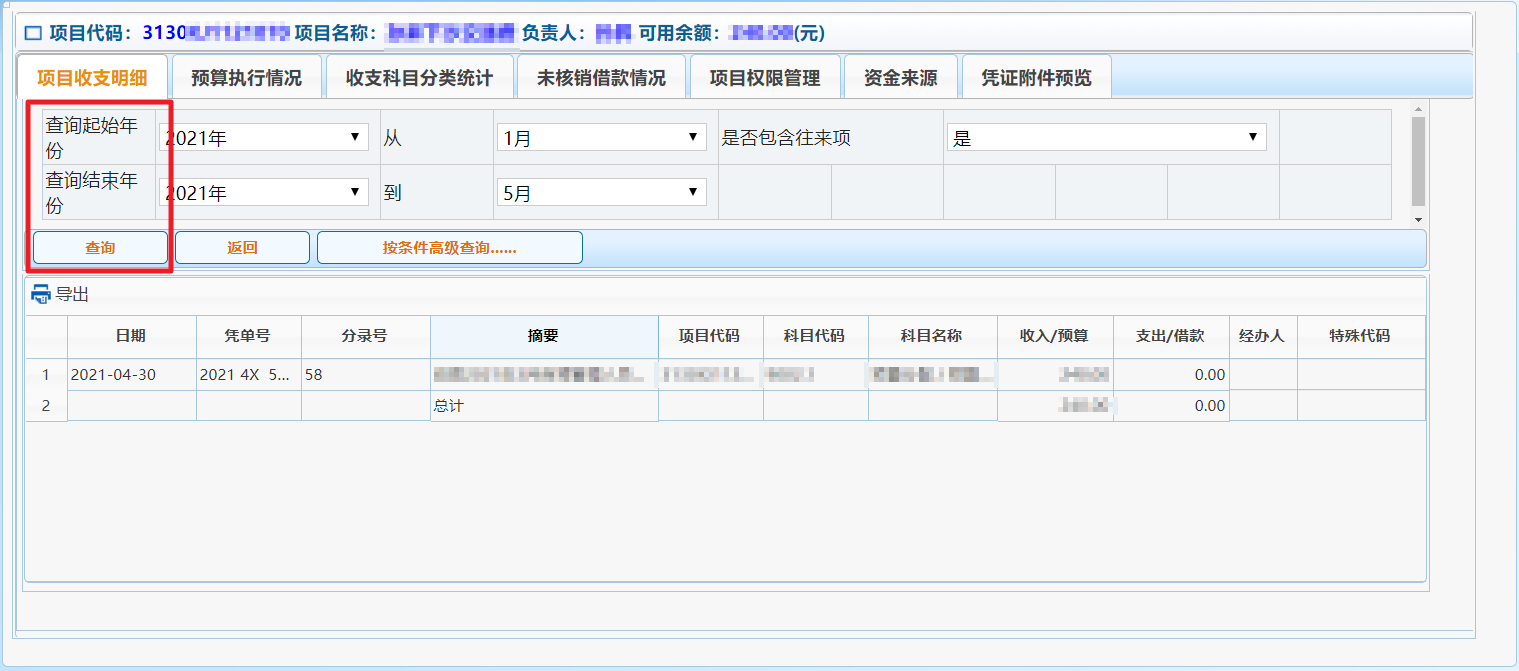1519x671 pixels.
Task: Switch to the 收支科目分类统计 tab
Action: [x=419, y=78]
